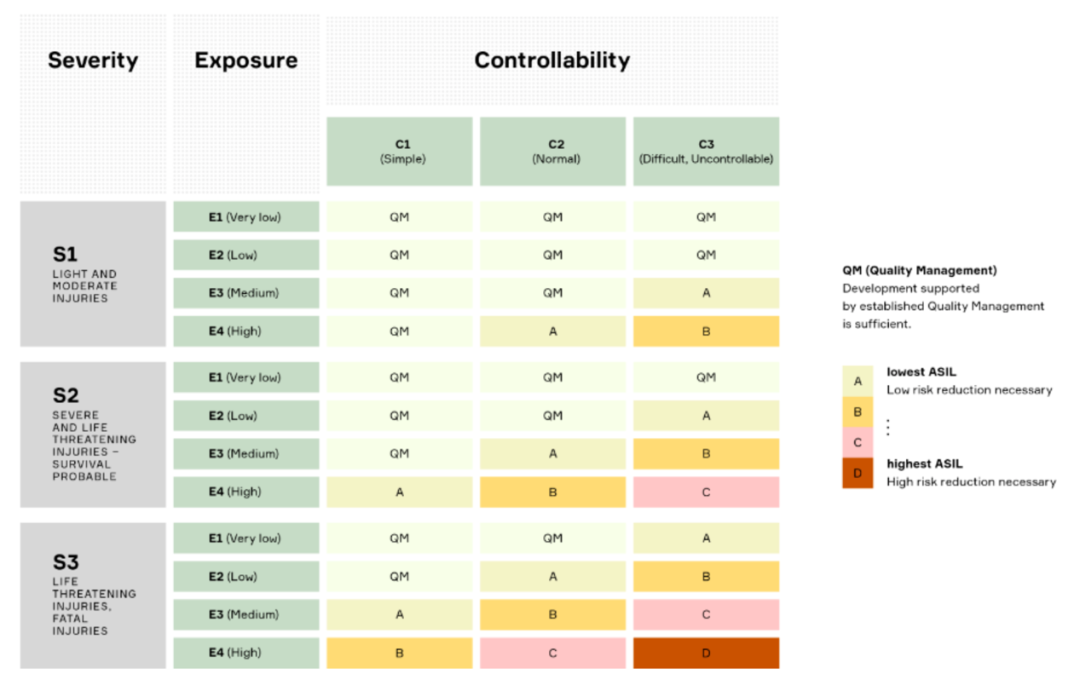Select the ASIL C cell in the S2 E4 row
Image resolution: width=1080 pixels, height=685 pixels.
coord(706,492)
